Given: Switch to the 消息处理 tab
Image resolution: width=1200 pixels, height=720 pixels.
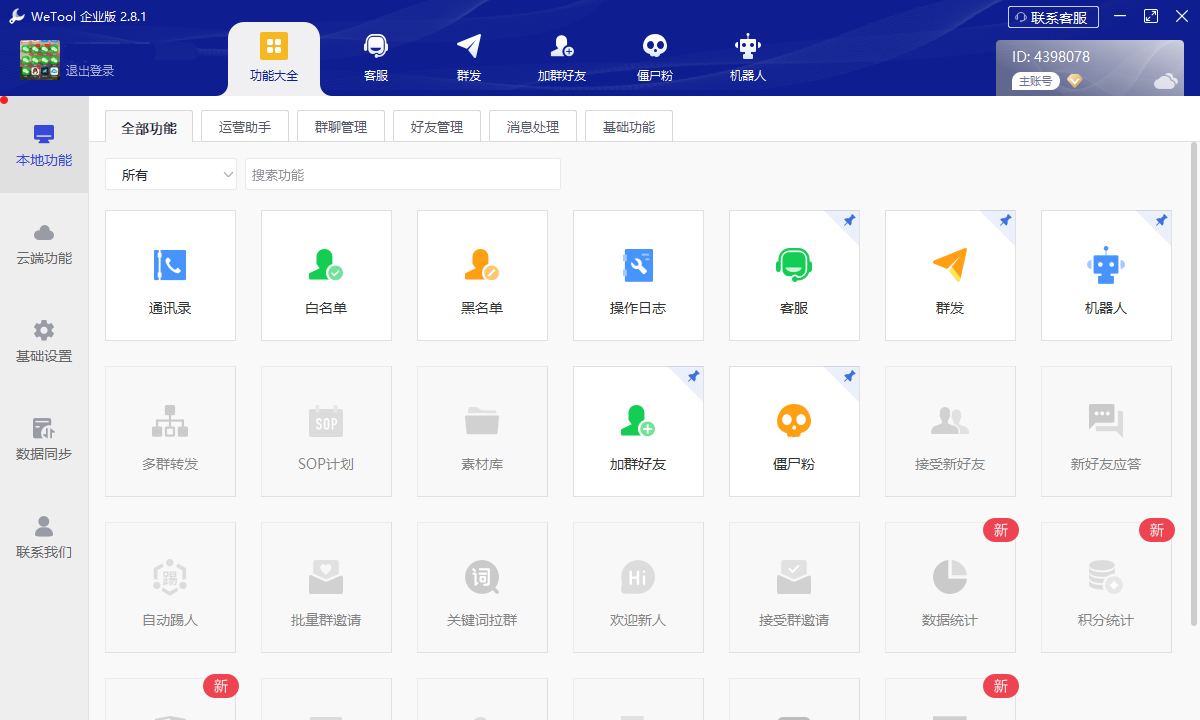Looking at the screenshot, I should (532, 125).
